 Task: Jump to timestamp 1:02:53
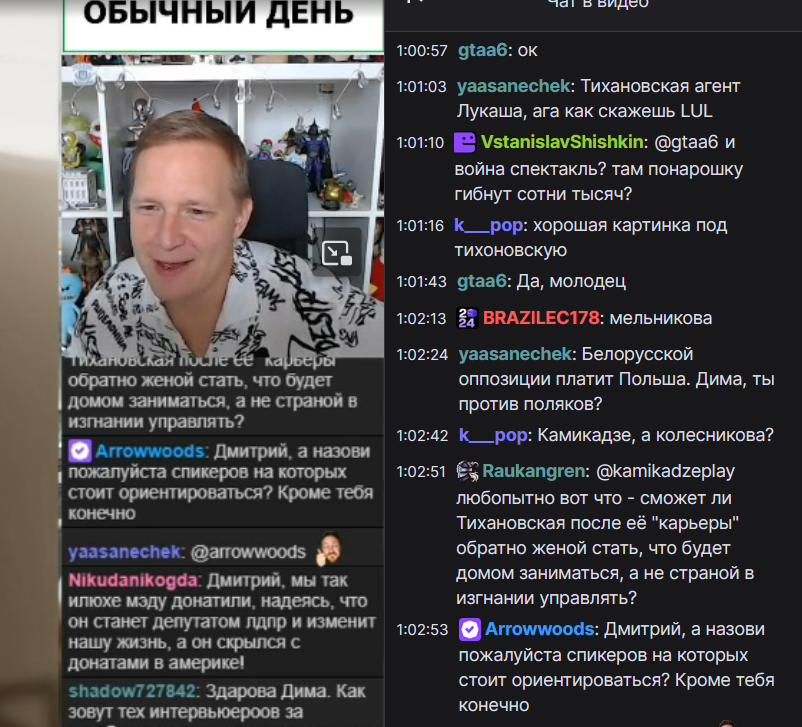(422, 630)
